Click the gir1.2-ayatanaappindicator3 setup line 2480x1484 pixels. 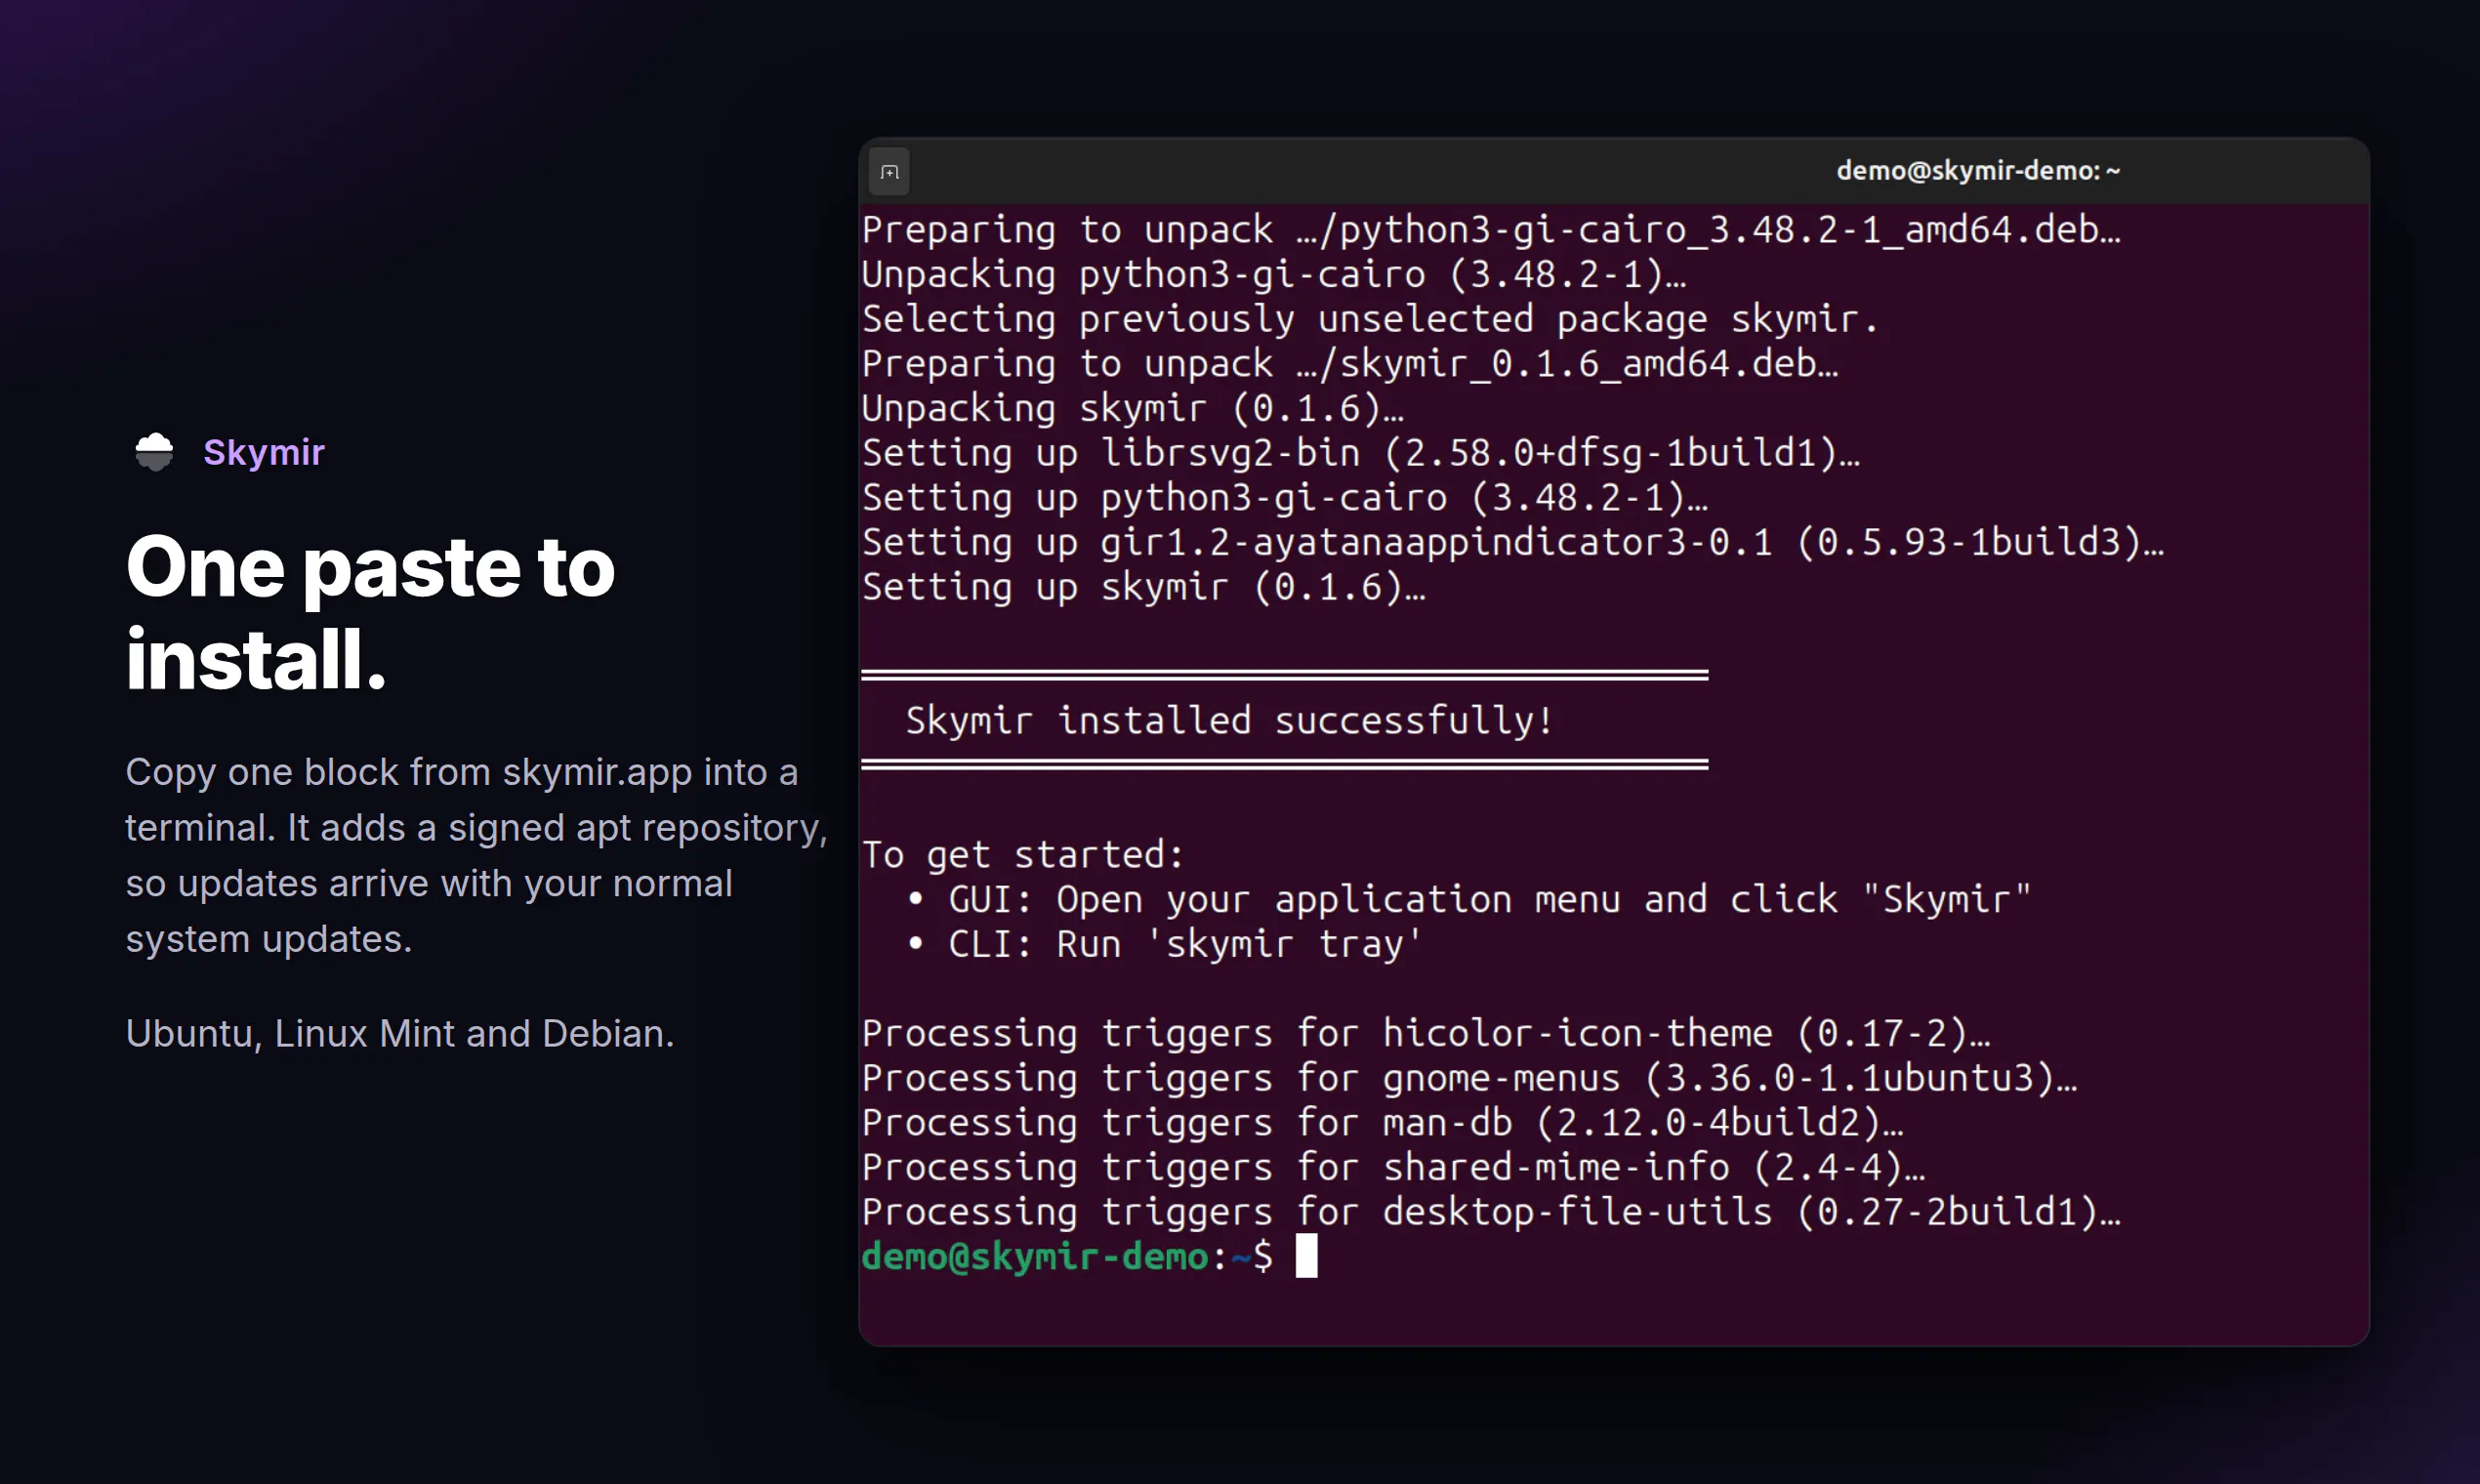click(1512, 542)
